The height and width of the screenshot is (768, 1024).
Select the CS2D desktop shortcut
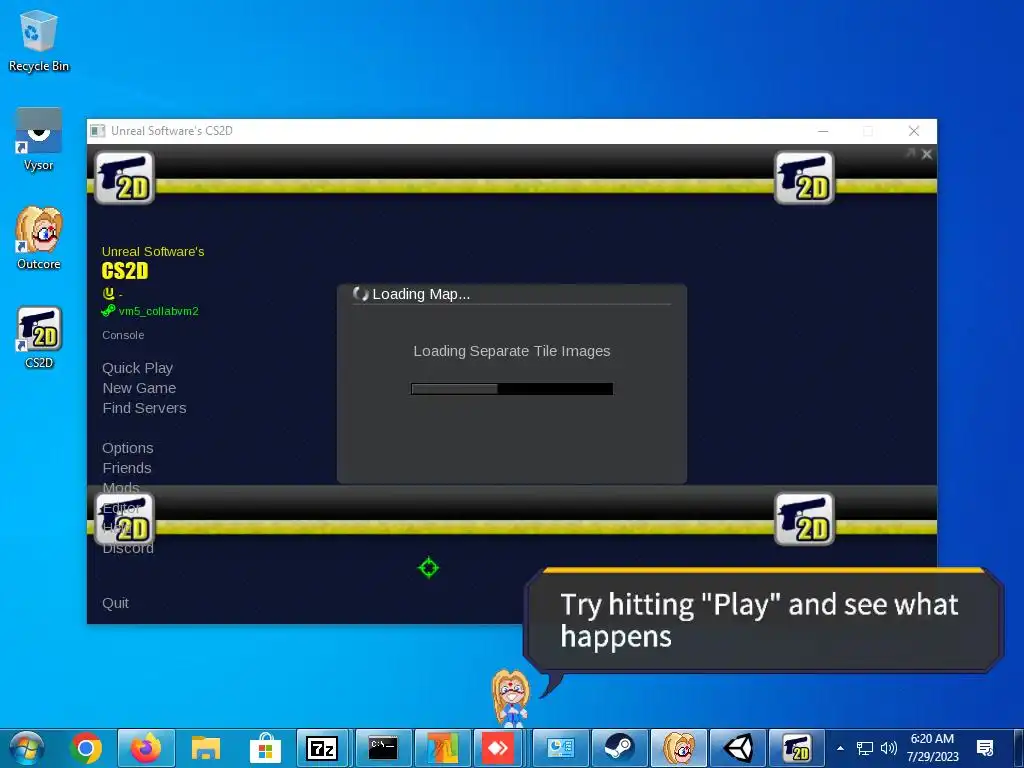click(x=39, y=337)
